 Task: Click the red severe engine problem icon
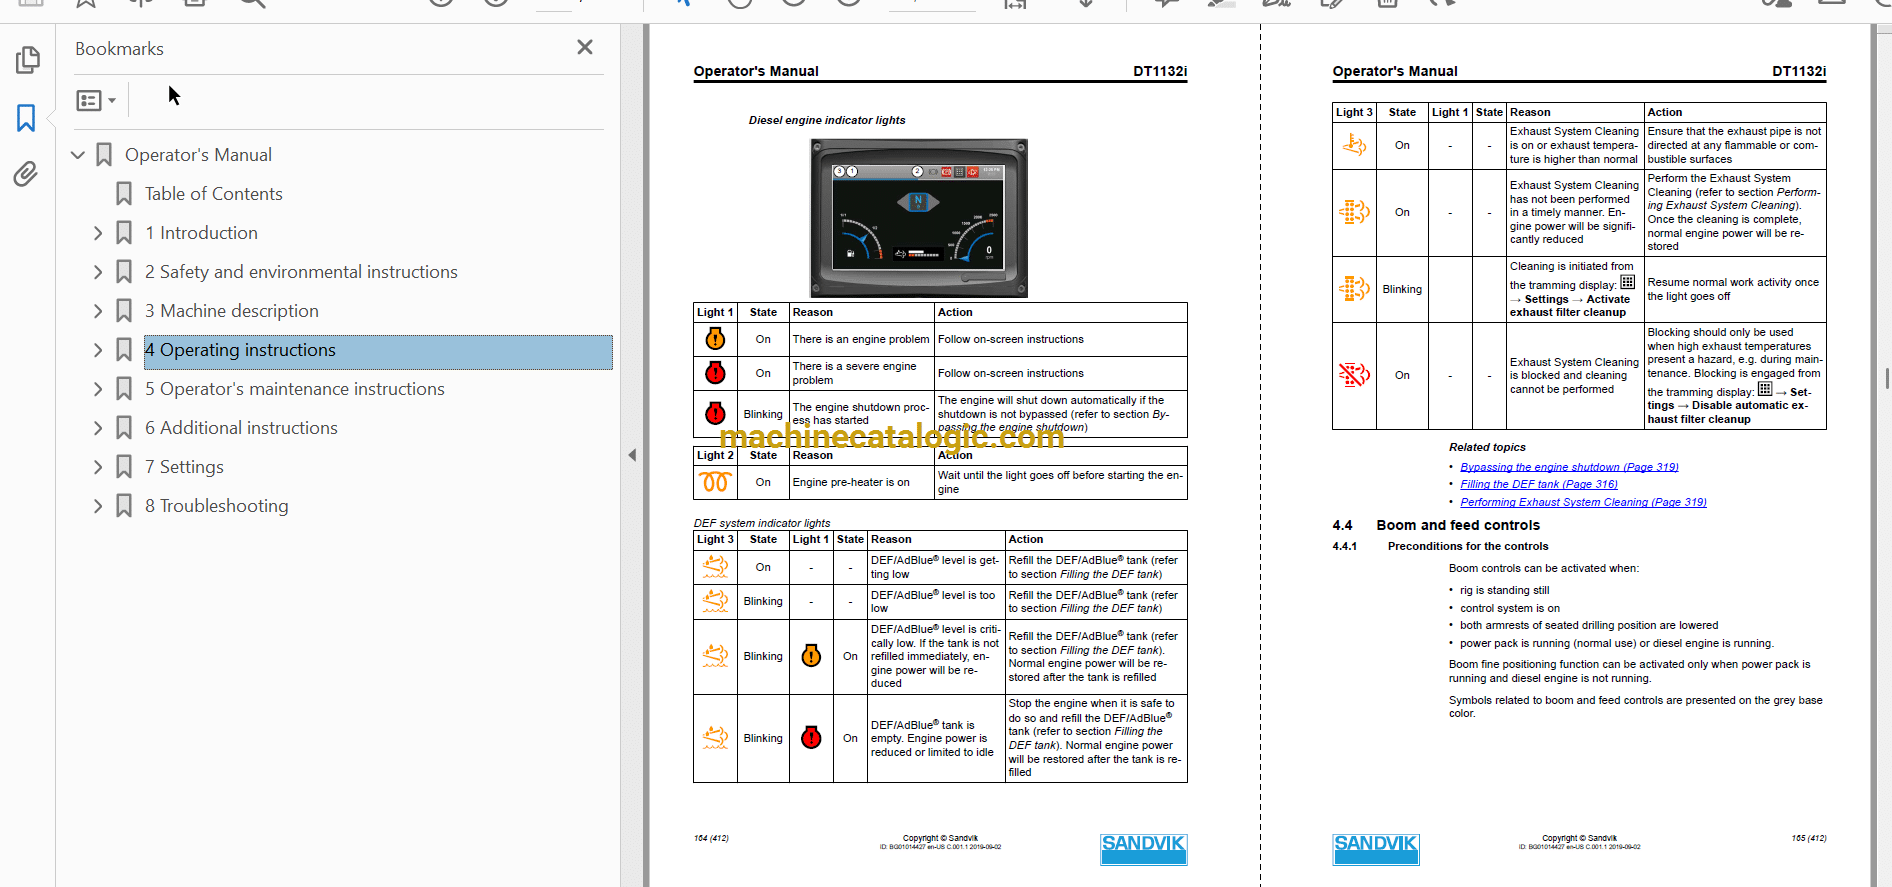tap(715, 373)
